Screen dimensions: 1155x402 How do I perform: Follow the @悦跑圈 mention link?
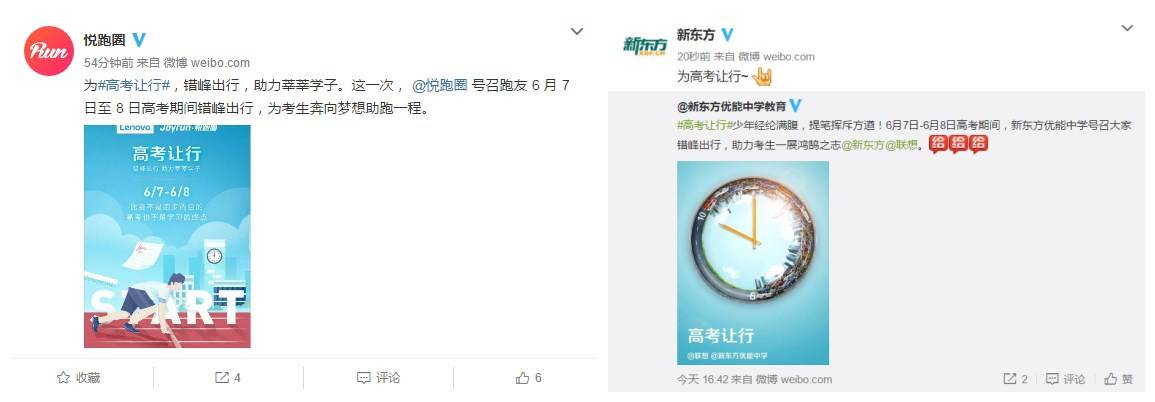click(440, 85)
